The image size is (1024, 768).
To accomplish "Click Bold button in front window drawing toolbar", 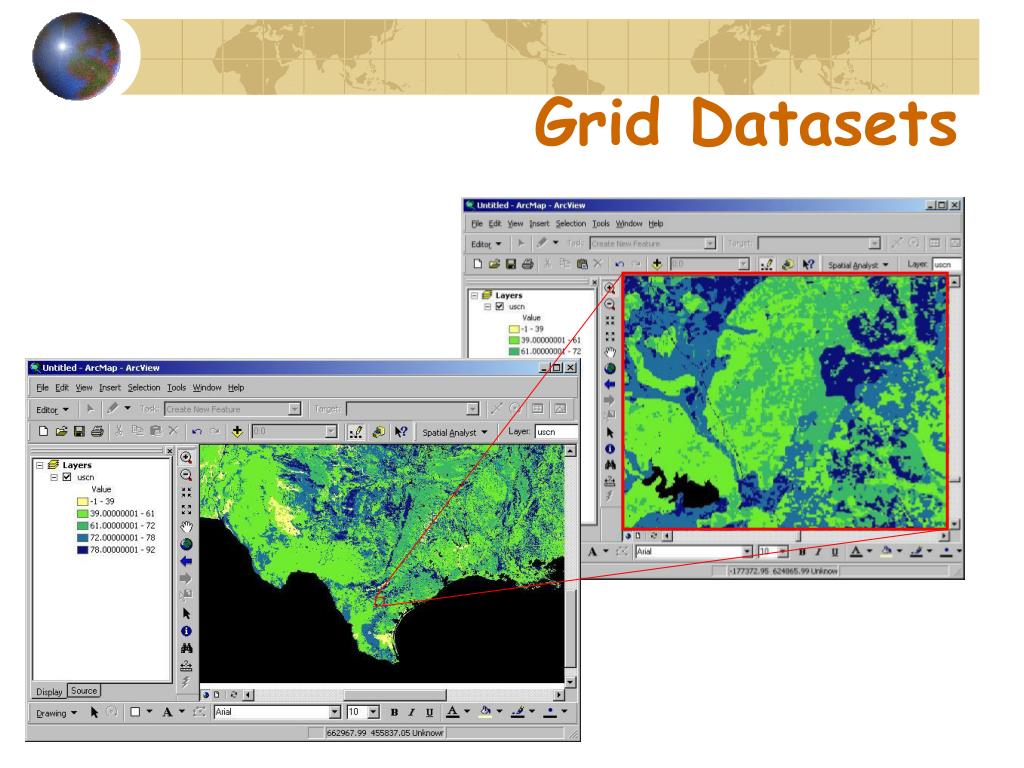I will pos(394,712).
